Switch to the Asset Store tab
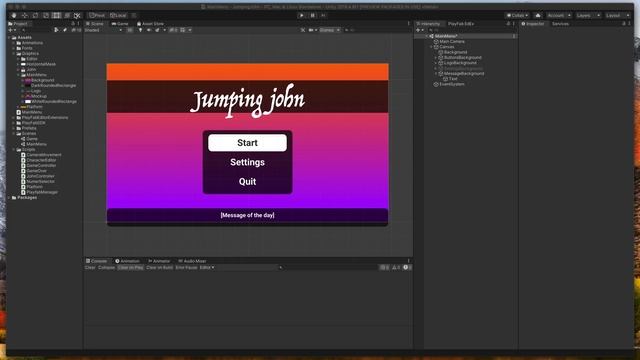 150,24
